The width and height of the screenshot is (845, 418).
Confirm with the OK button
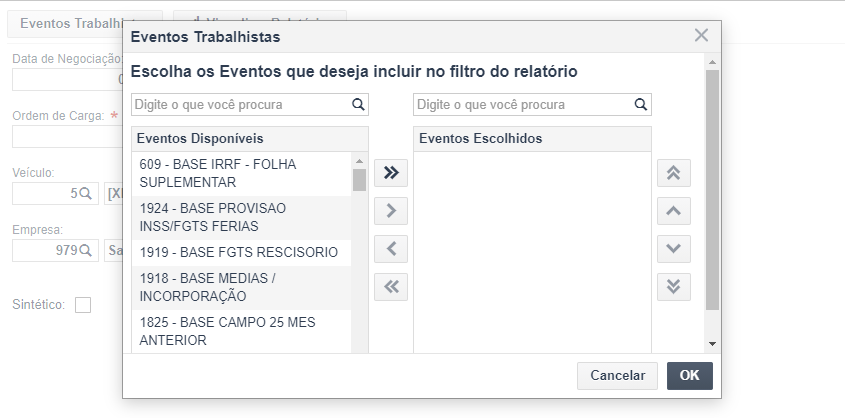690,375
